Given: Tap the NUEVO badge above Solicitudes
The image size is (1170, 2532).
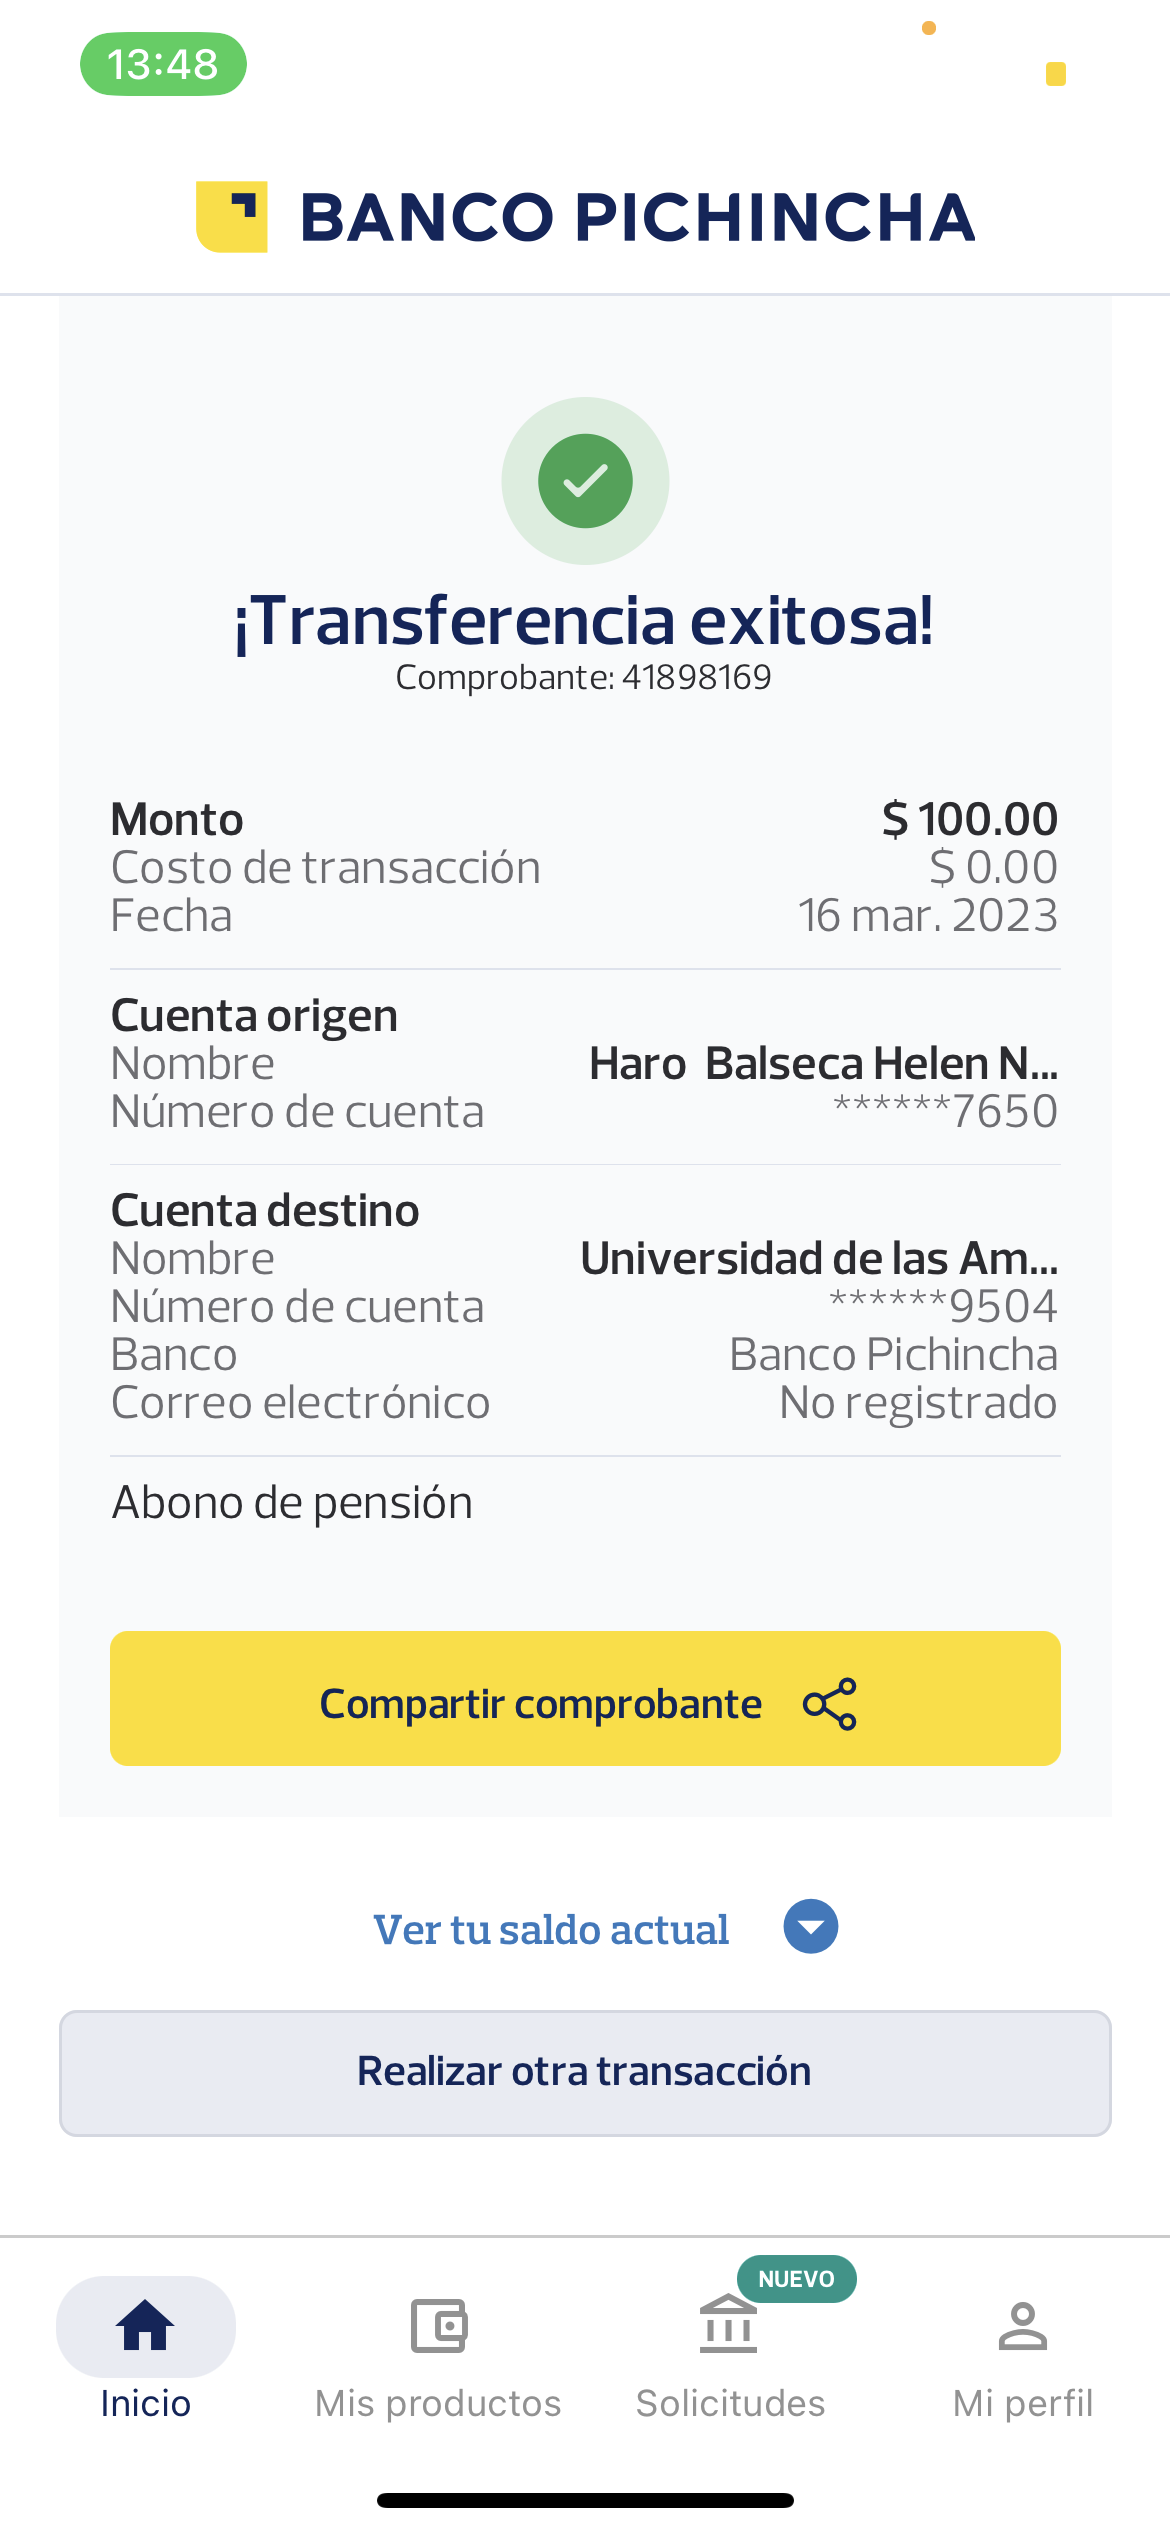Looking at the screenshot, I should pos(796,2279).
